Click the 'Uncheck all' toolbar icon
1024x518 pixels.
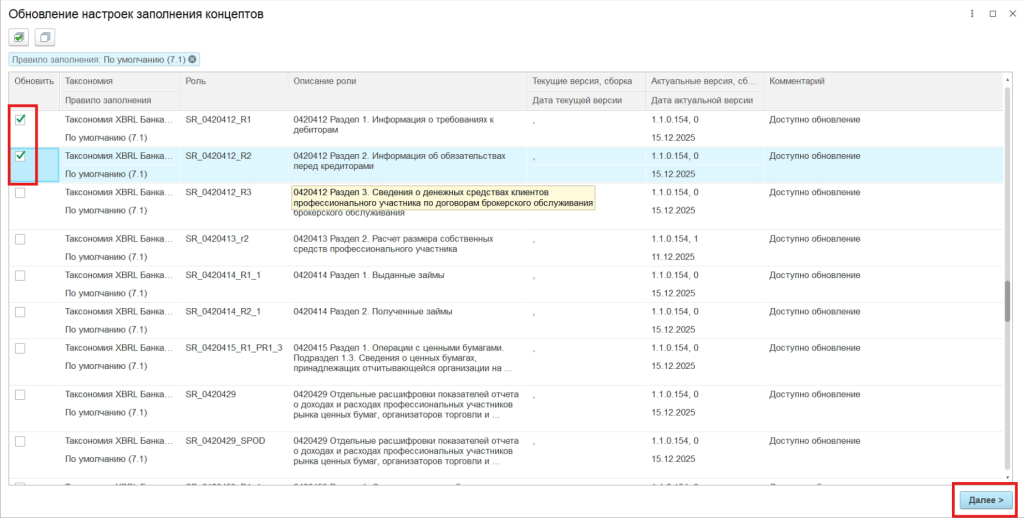pos(44,37)
